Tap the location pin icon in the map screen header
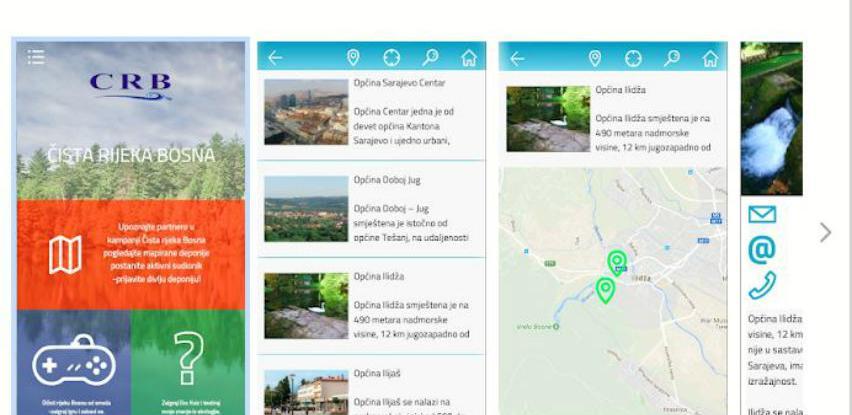The image size is (852, 415). pos(595,59)
